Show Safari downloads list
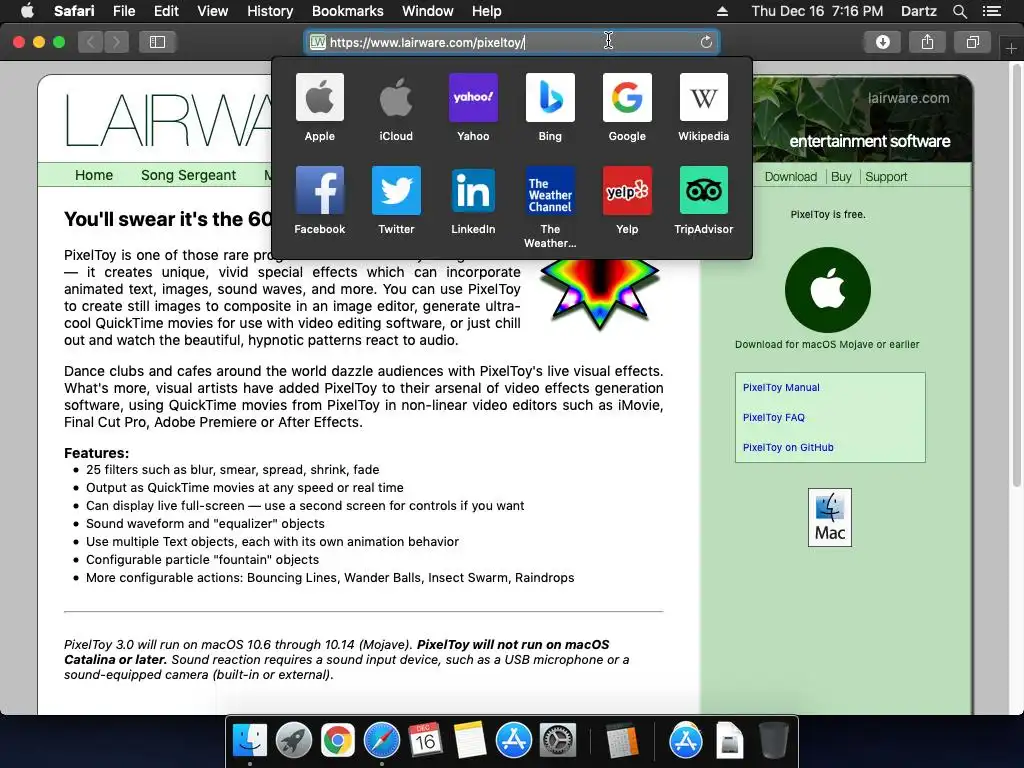Image resolution: width=1024 pixels, height=768 pixels. pos(882,42)
